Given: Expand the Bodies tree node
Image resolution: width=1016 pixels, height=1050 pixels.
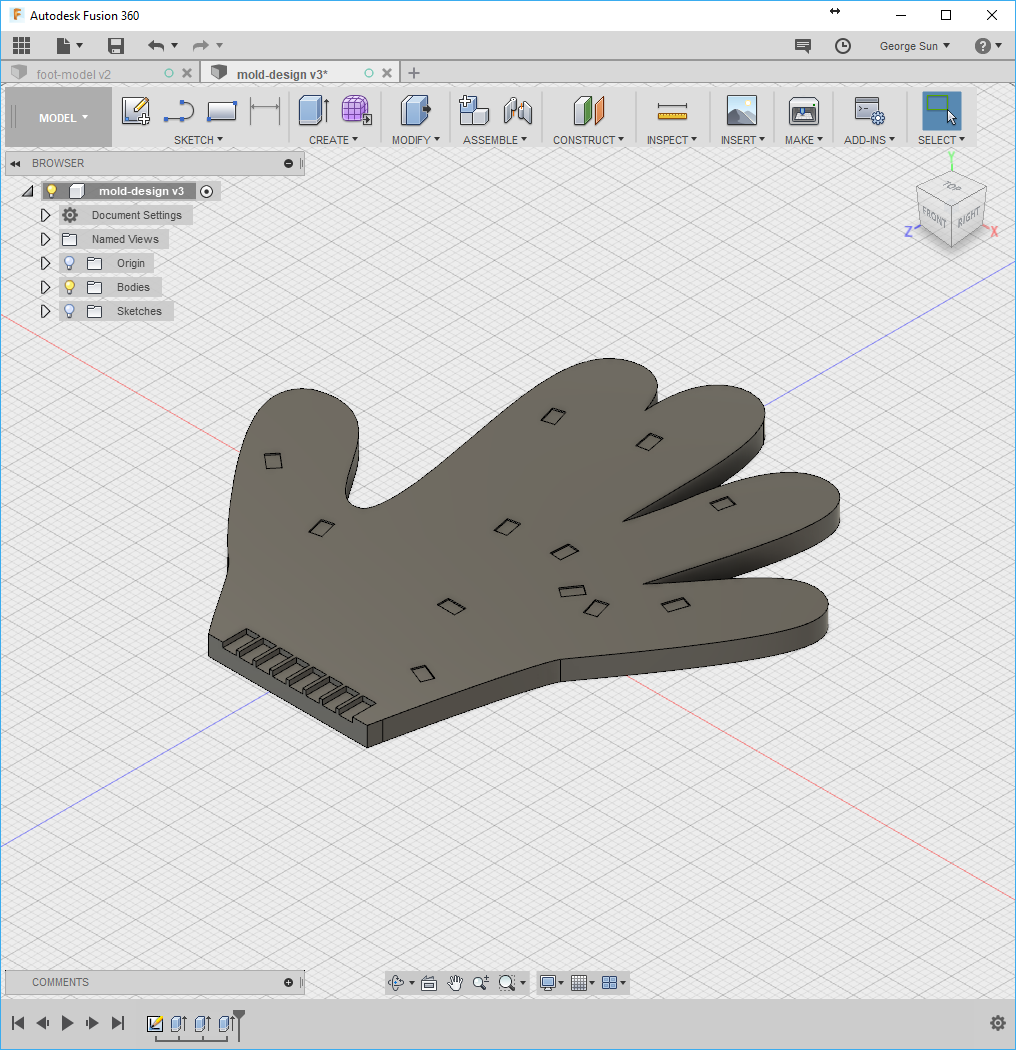Looking at the screenshot, I should [x=45, y=287].
